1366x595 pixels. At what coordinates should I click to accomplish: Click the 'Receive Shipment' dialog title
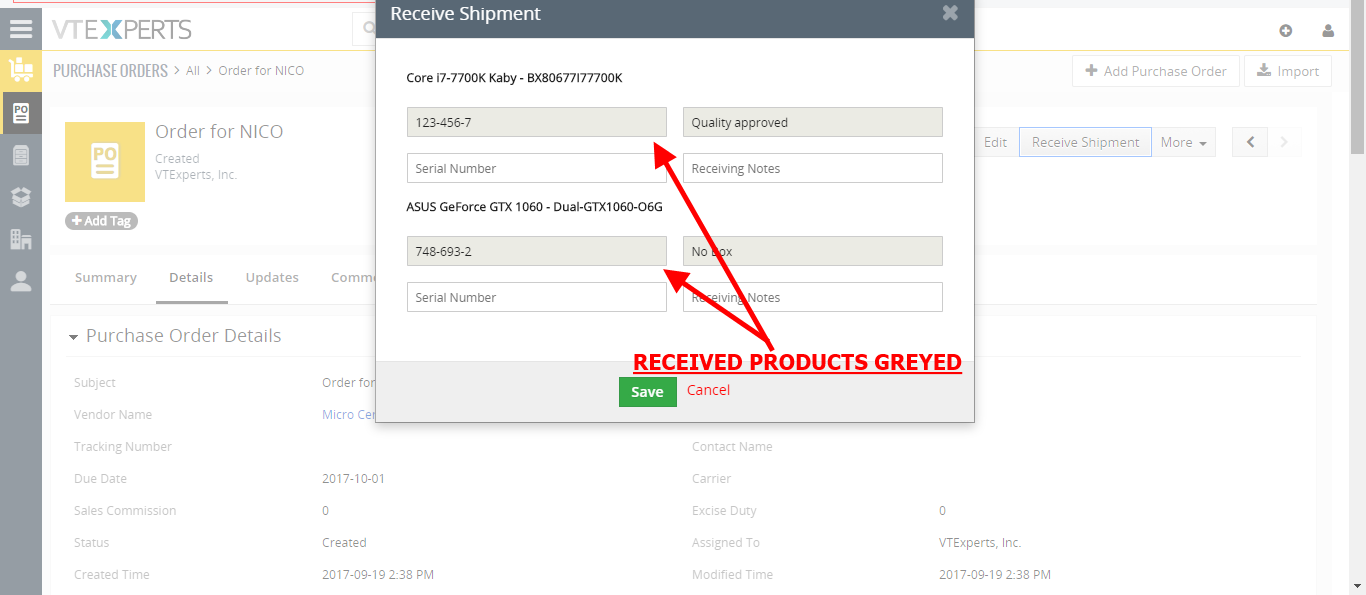click(465, 14)
